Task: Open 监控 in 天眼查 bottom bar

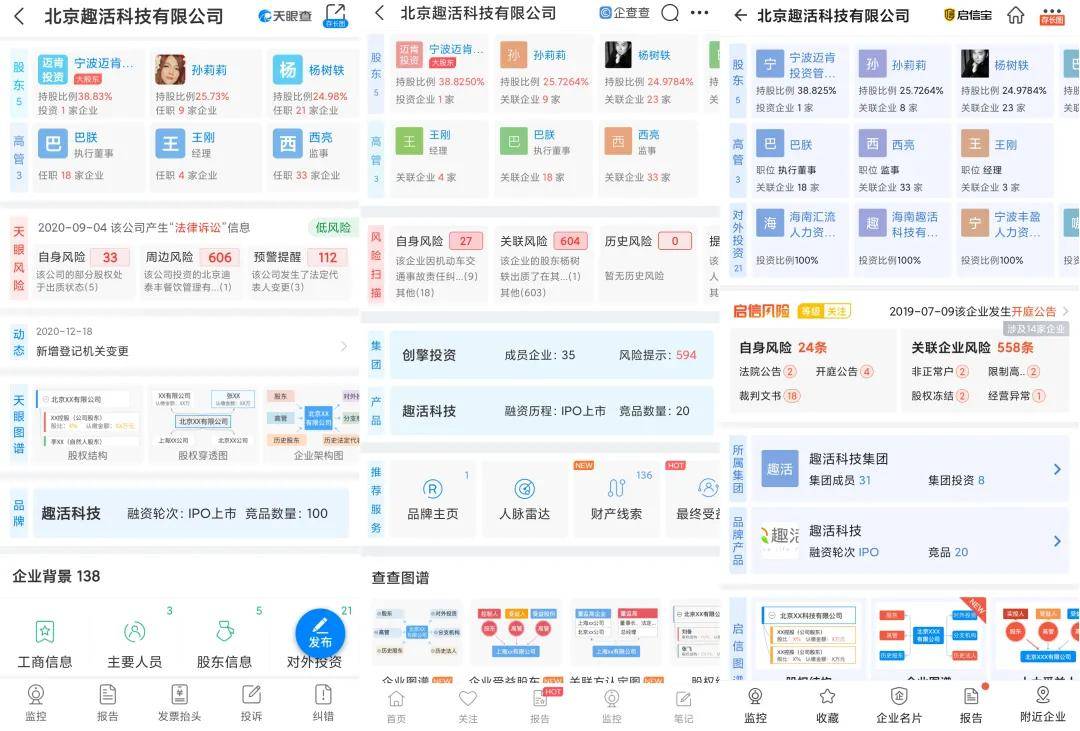Action: point(36,703)
